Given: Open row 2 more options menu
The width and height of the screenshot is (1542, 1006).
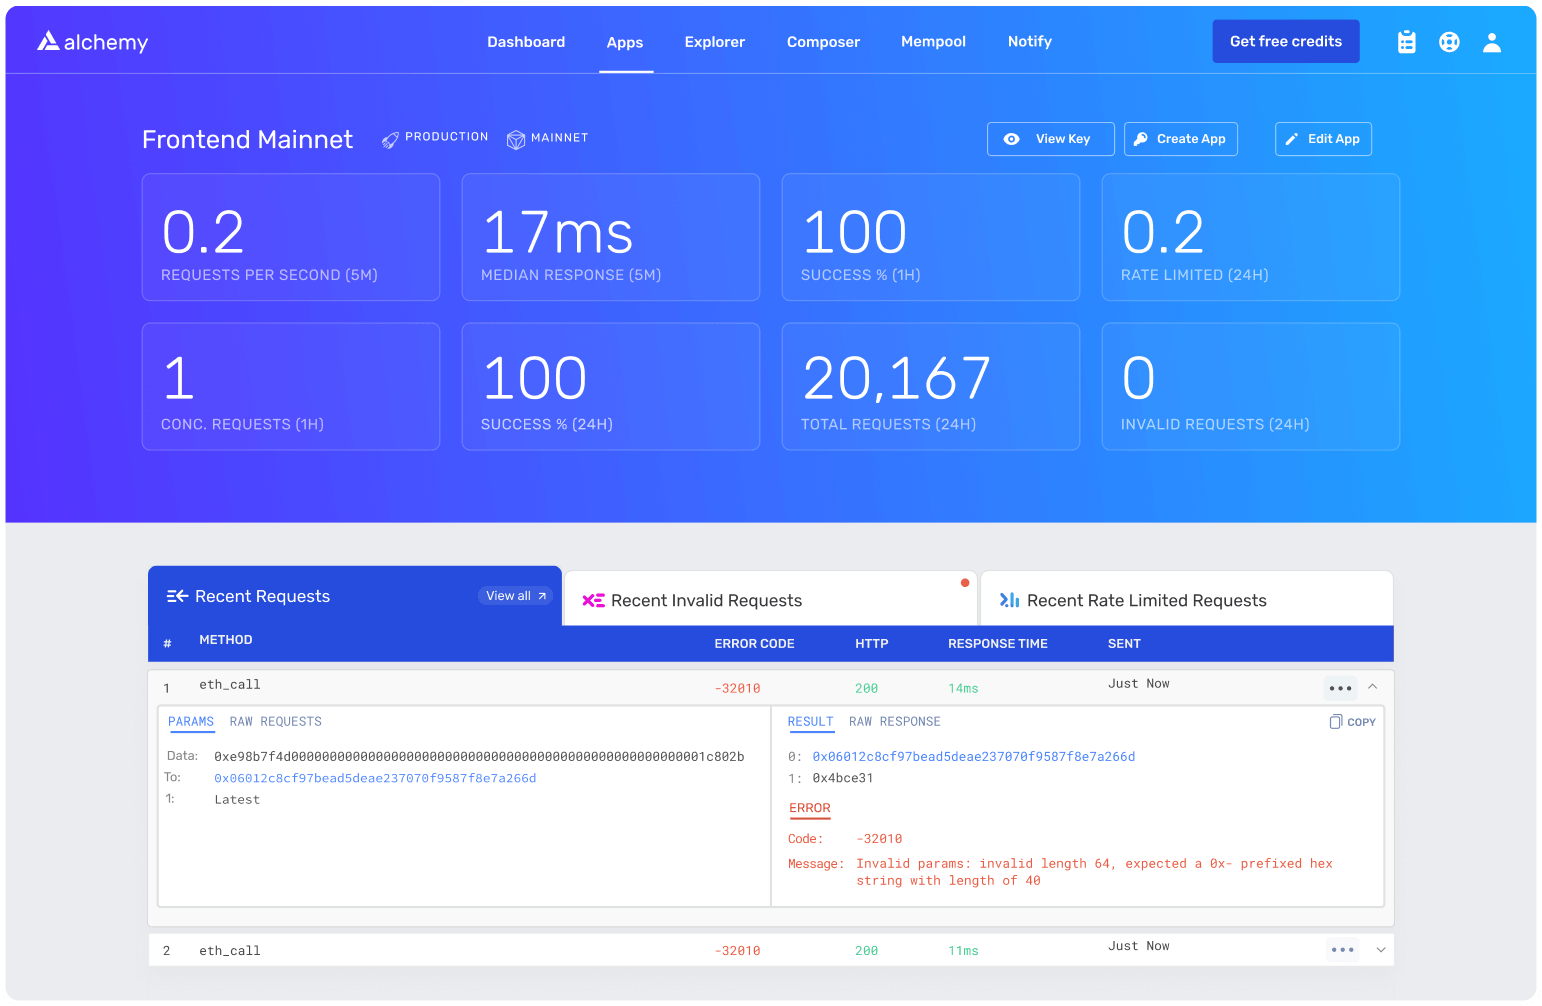Looking at the screenshot, I should [x=1343, y=950].
